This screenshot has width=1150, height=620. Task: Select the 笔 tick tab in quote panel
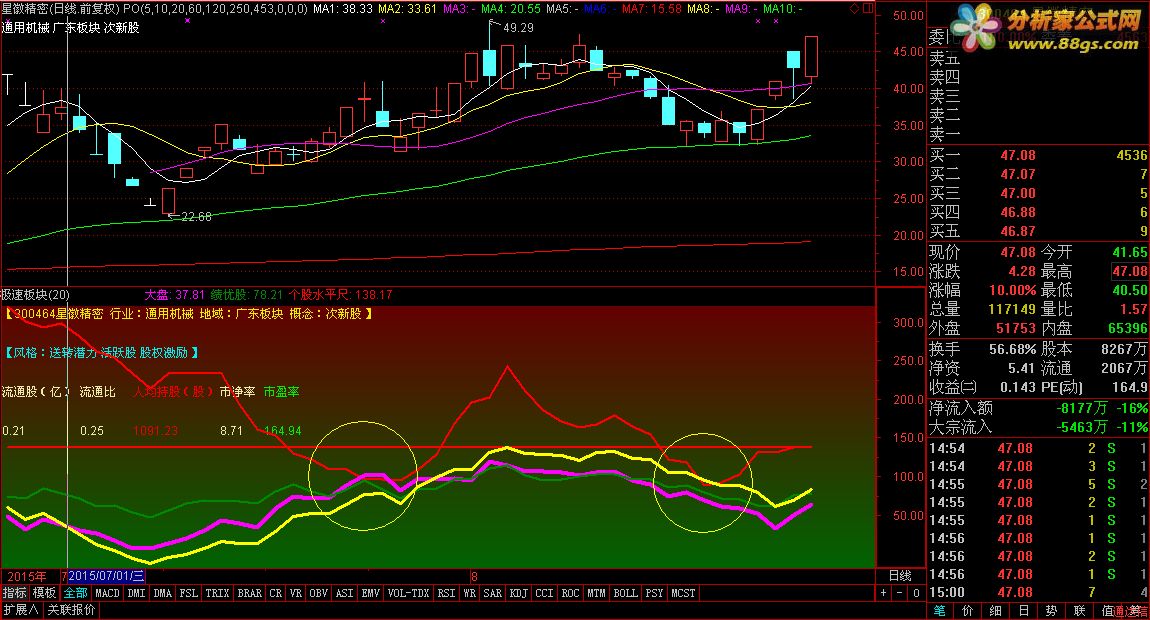[940, 610]
